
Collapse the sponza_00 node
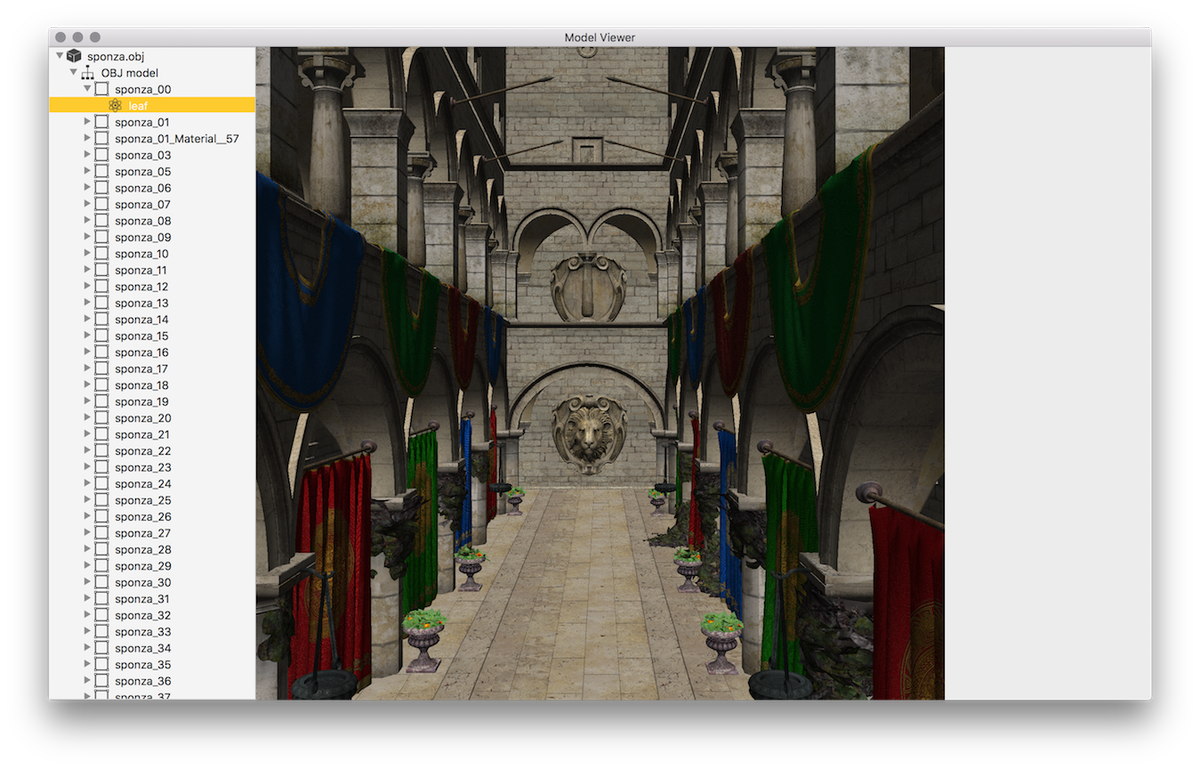click(x=87, y=89)
